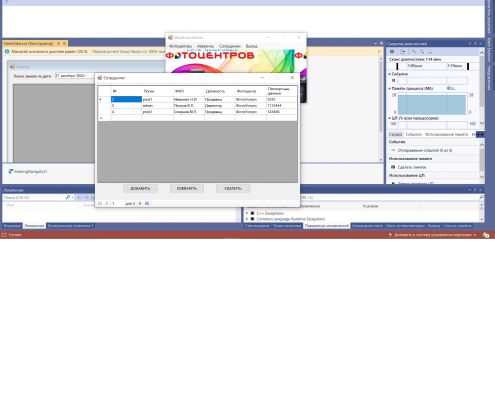Switch to the Командное окно tab
Screen dimensions: 495x400
pyautogui.click(x=367, y=226)
